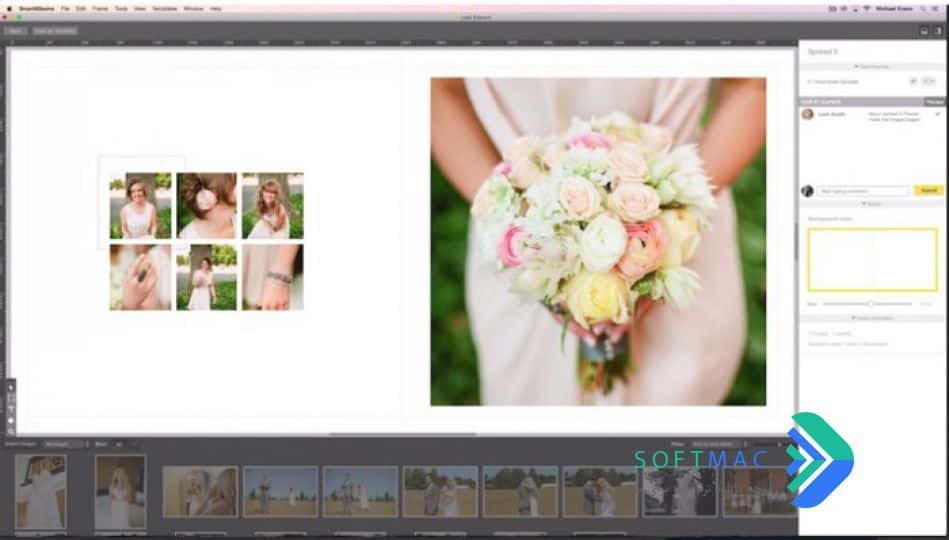949x540 pixels.
Task: Toggle the spread option button beside the heart
Action: [x=928, y=81]
